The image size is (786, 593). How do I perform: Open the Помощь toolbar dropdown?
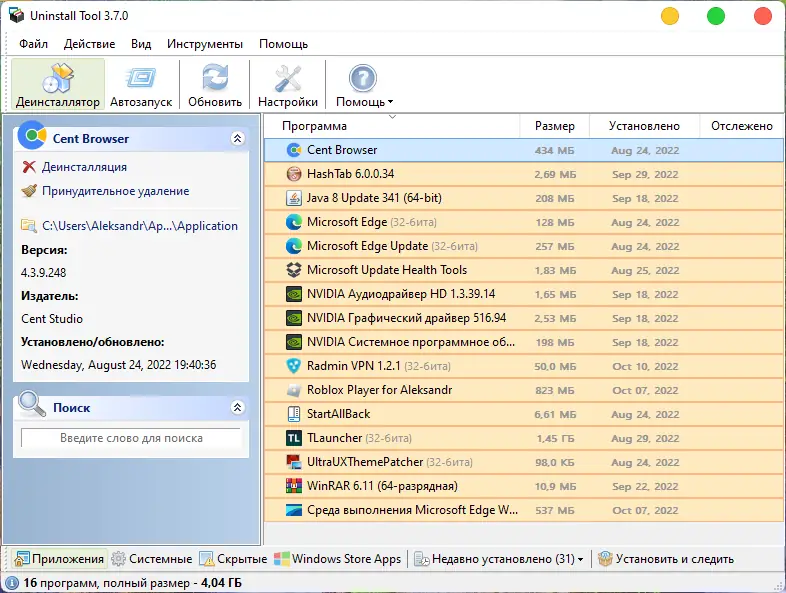point(363,84)
